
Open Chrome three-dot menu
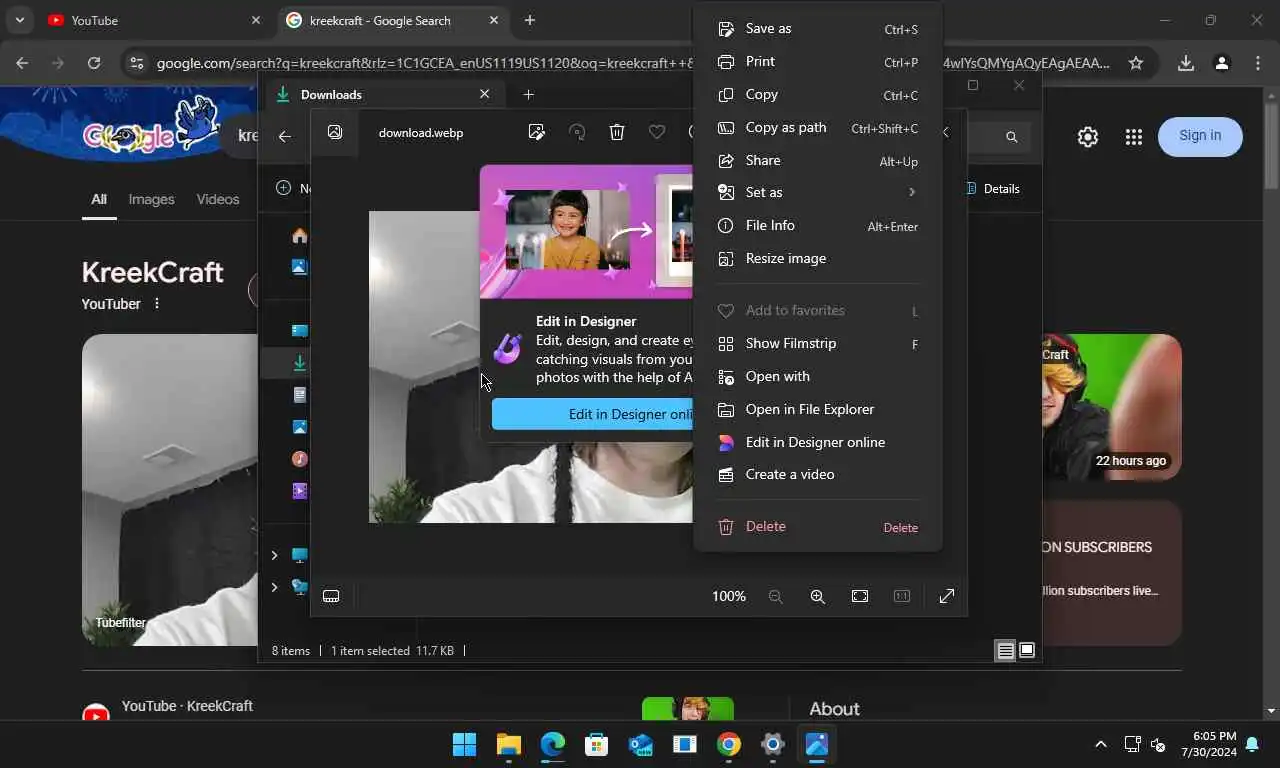[1258, 63]
